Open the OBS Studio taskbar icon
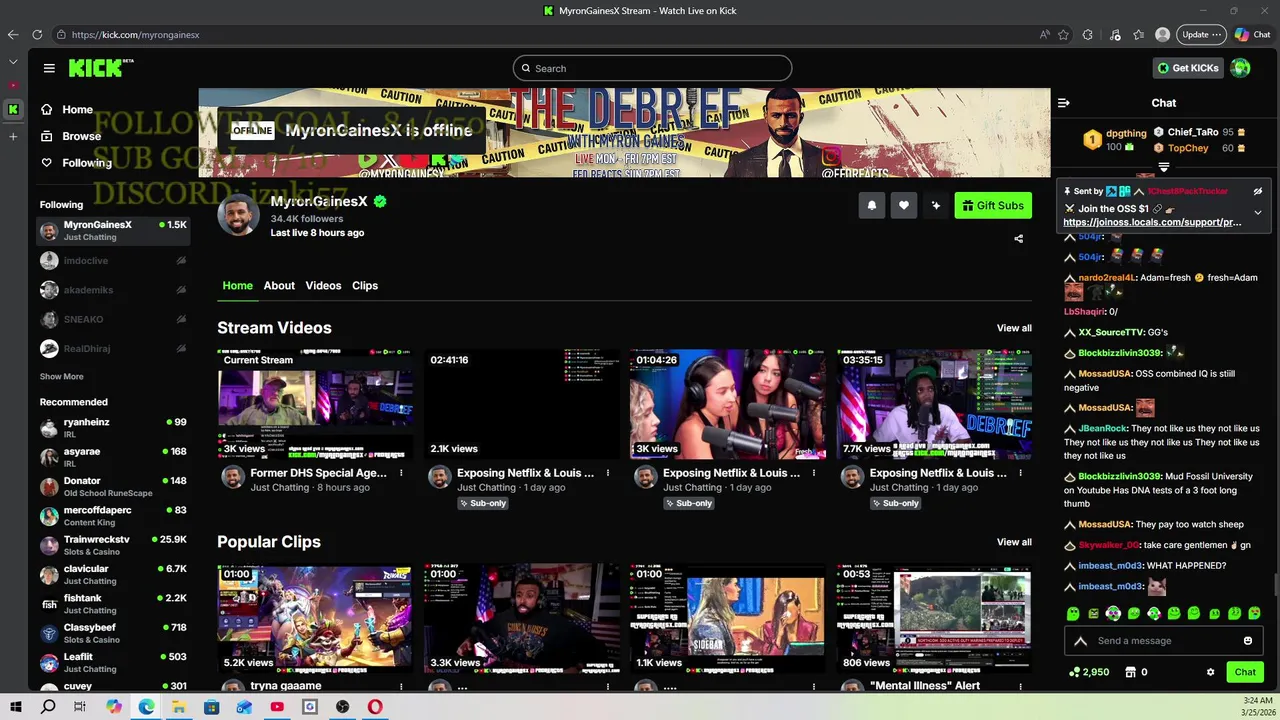Image resolution: width=1280 pixels, height=720 pixels. [x=342, y=707]
